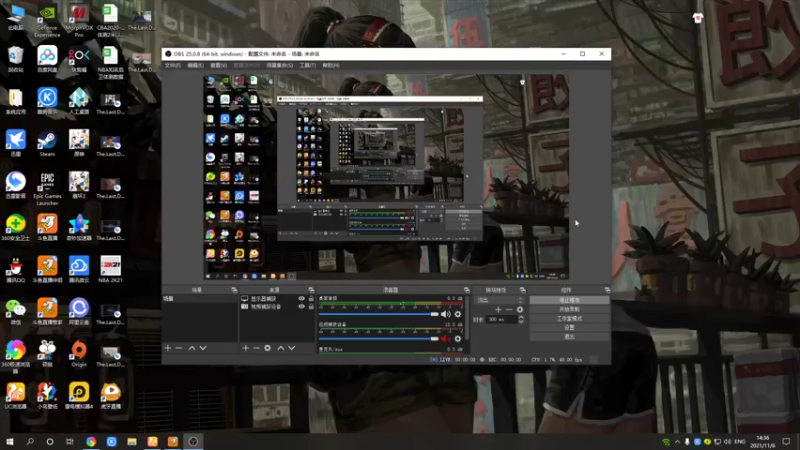
Task: Move the scene down with the down arrow
Action: click(x=203, y=348)
